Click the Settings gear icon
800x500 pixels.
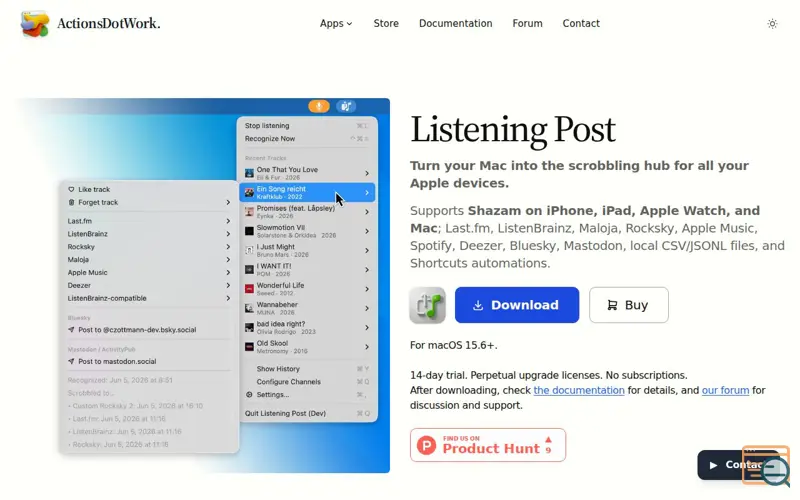coord(249,394)
